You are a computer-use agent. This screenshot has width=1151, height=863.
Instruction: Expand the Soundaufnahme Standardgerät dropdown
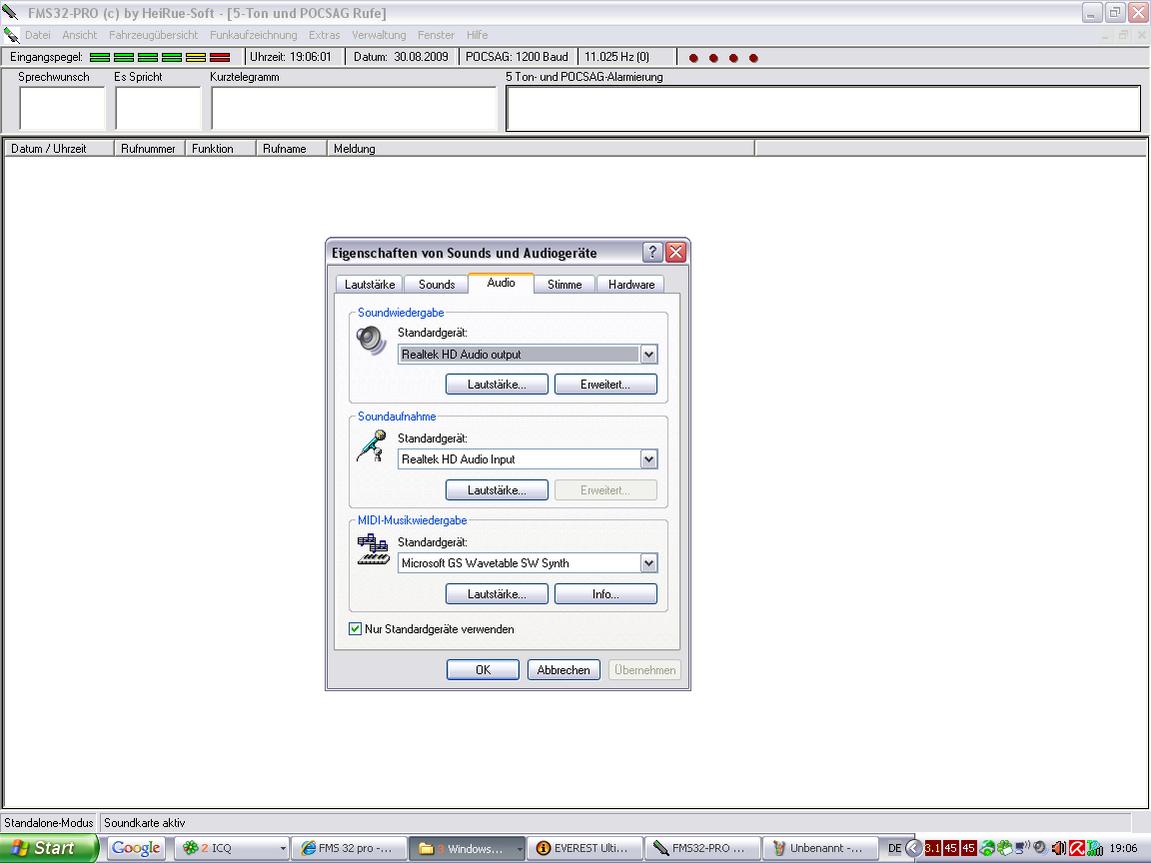(x=649, y=459)
